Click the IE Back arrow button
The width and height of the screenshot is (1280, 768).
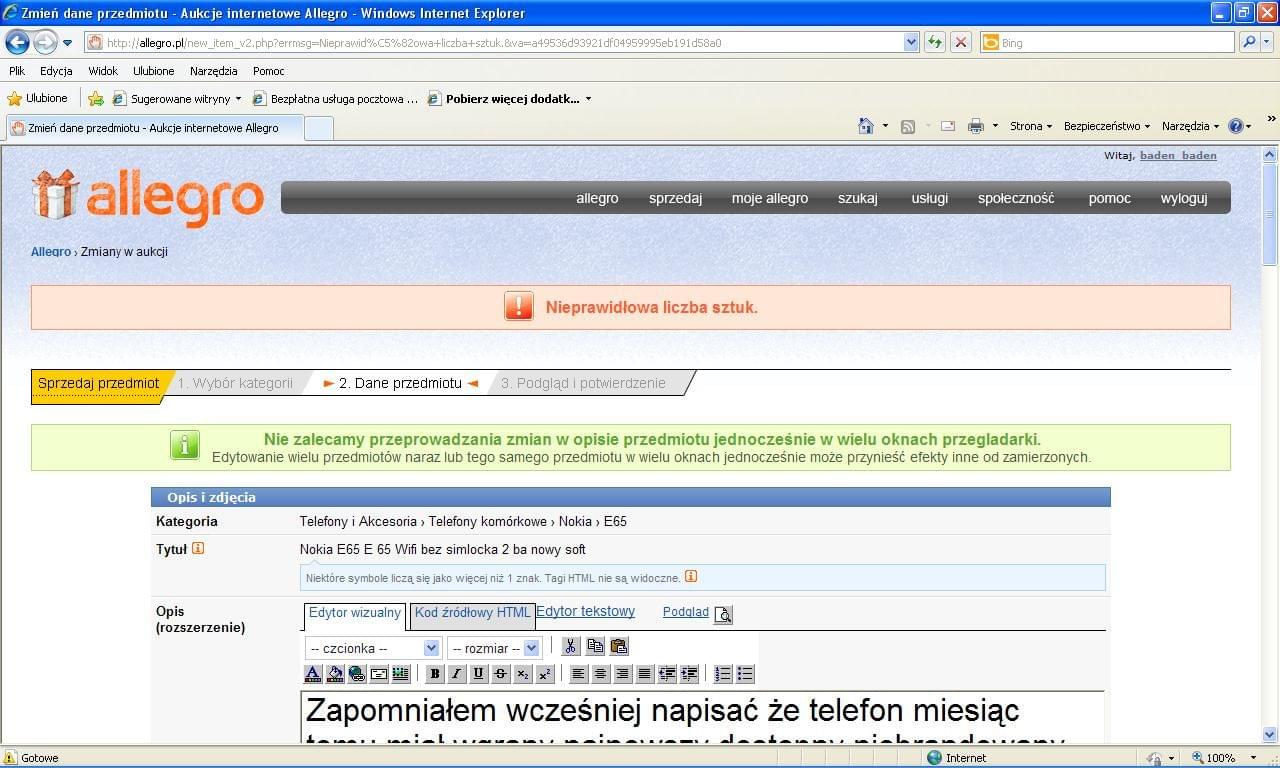tap(17, 42)
